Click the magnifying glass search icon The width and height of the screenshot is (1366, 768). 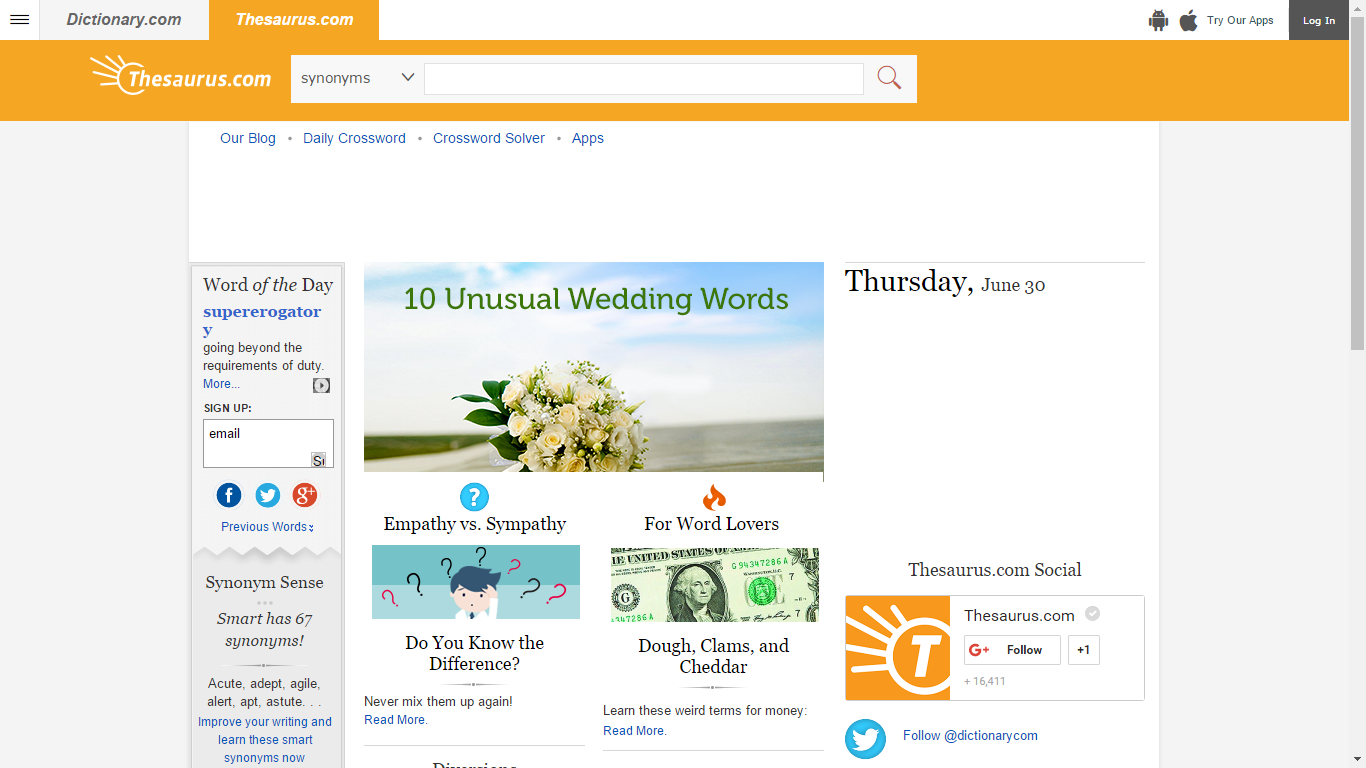click(x=888, y=77)
